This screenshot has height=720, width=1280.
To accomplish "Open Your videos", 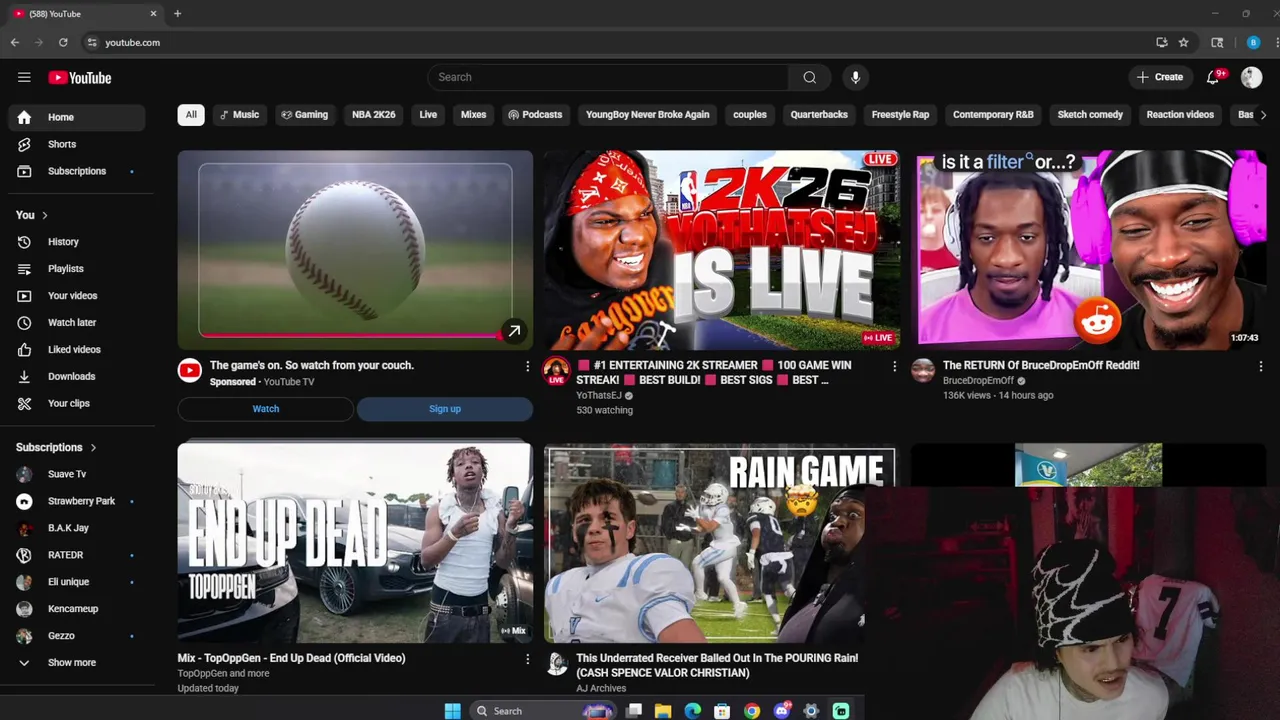I will (76, 296).
